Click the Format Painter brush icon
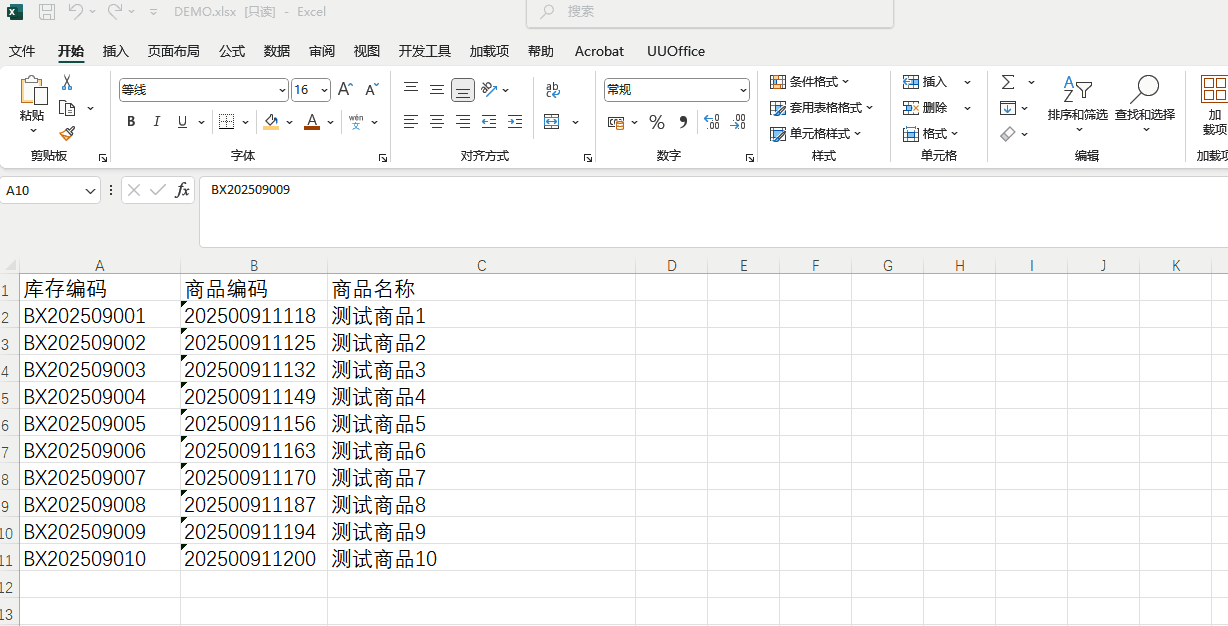The width and height of the screenshot is (1228, 626). 67,134
